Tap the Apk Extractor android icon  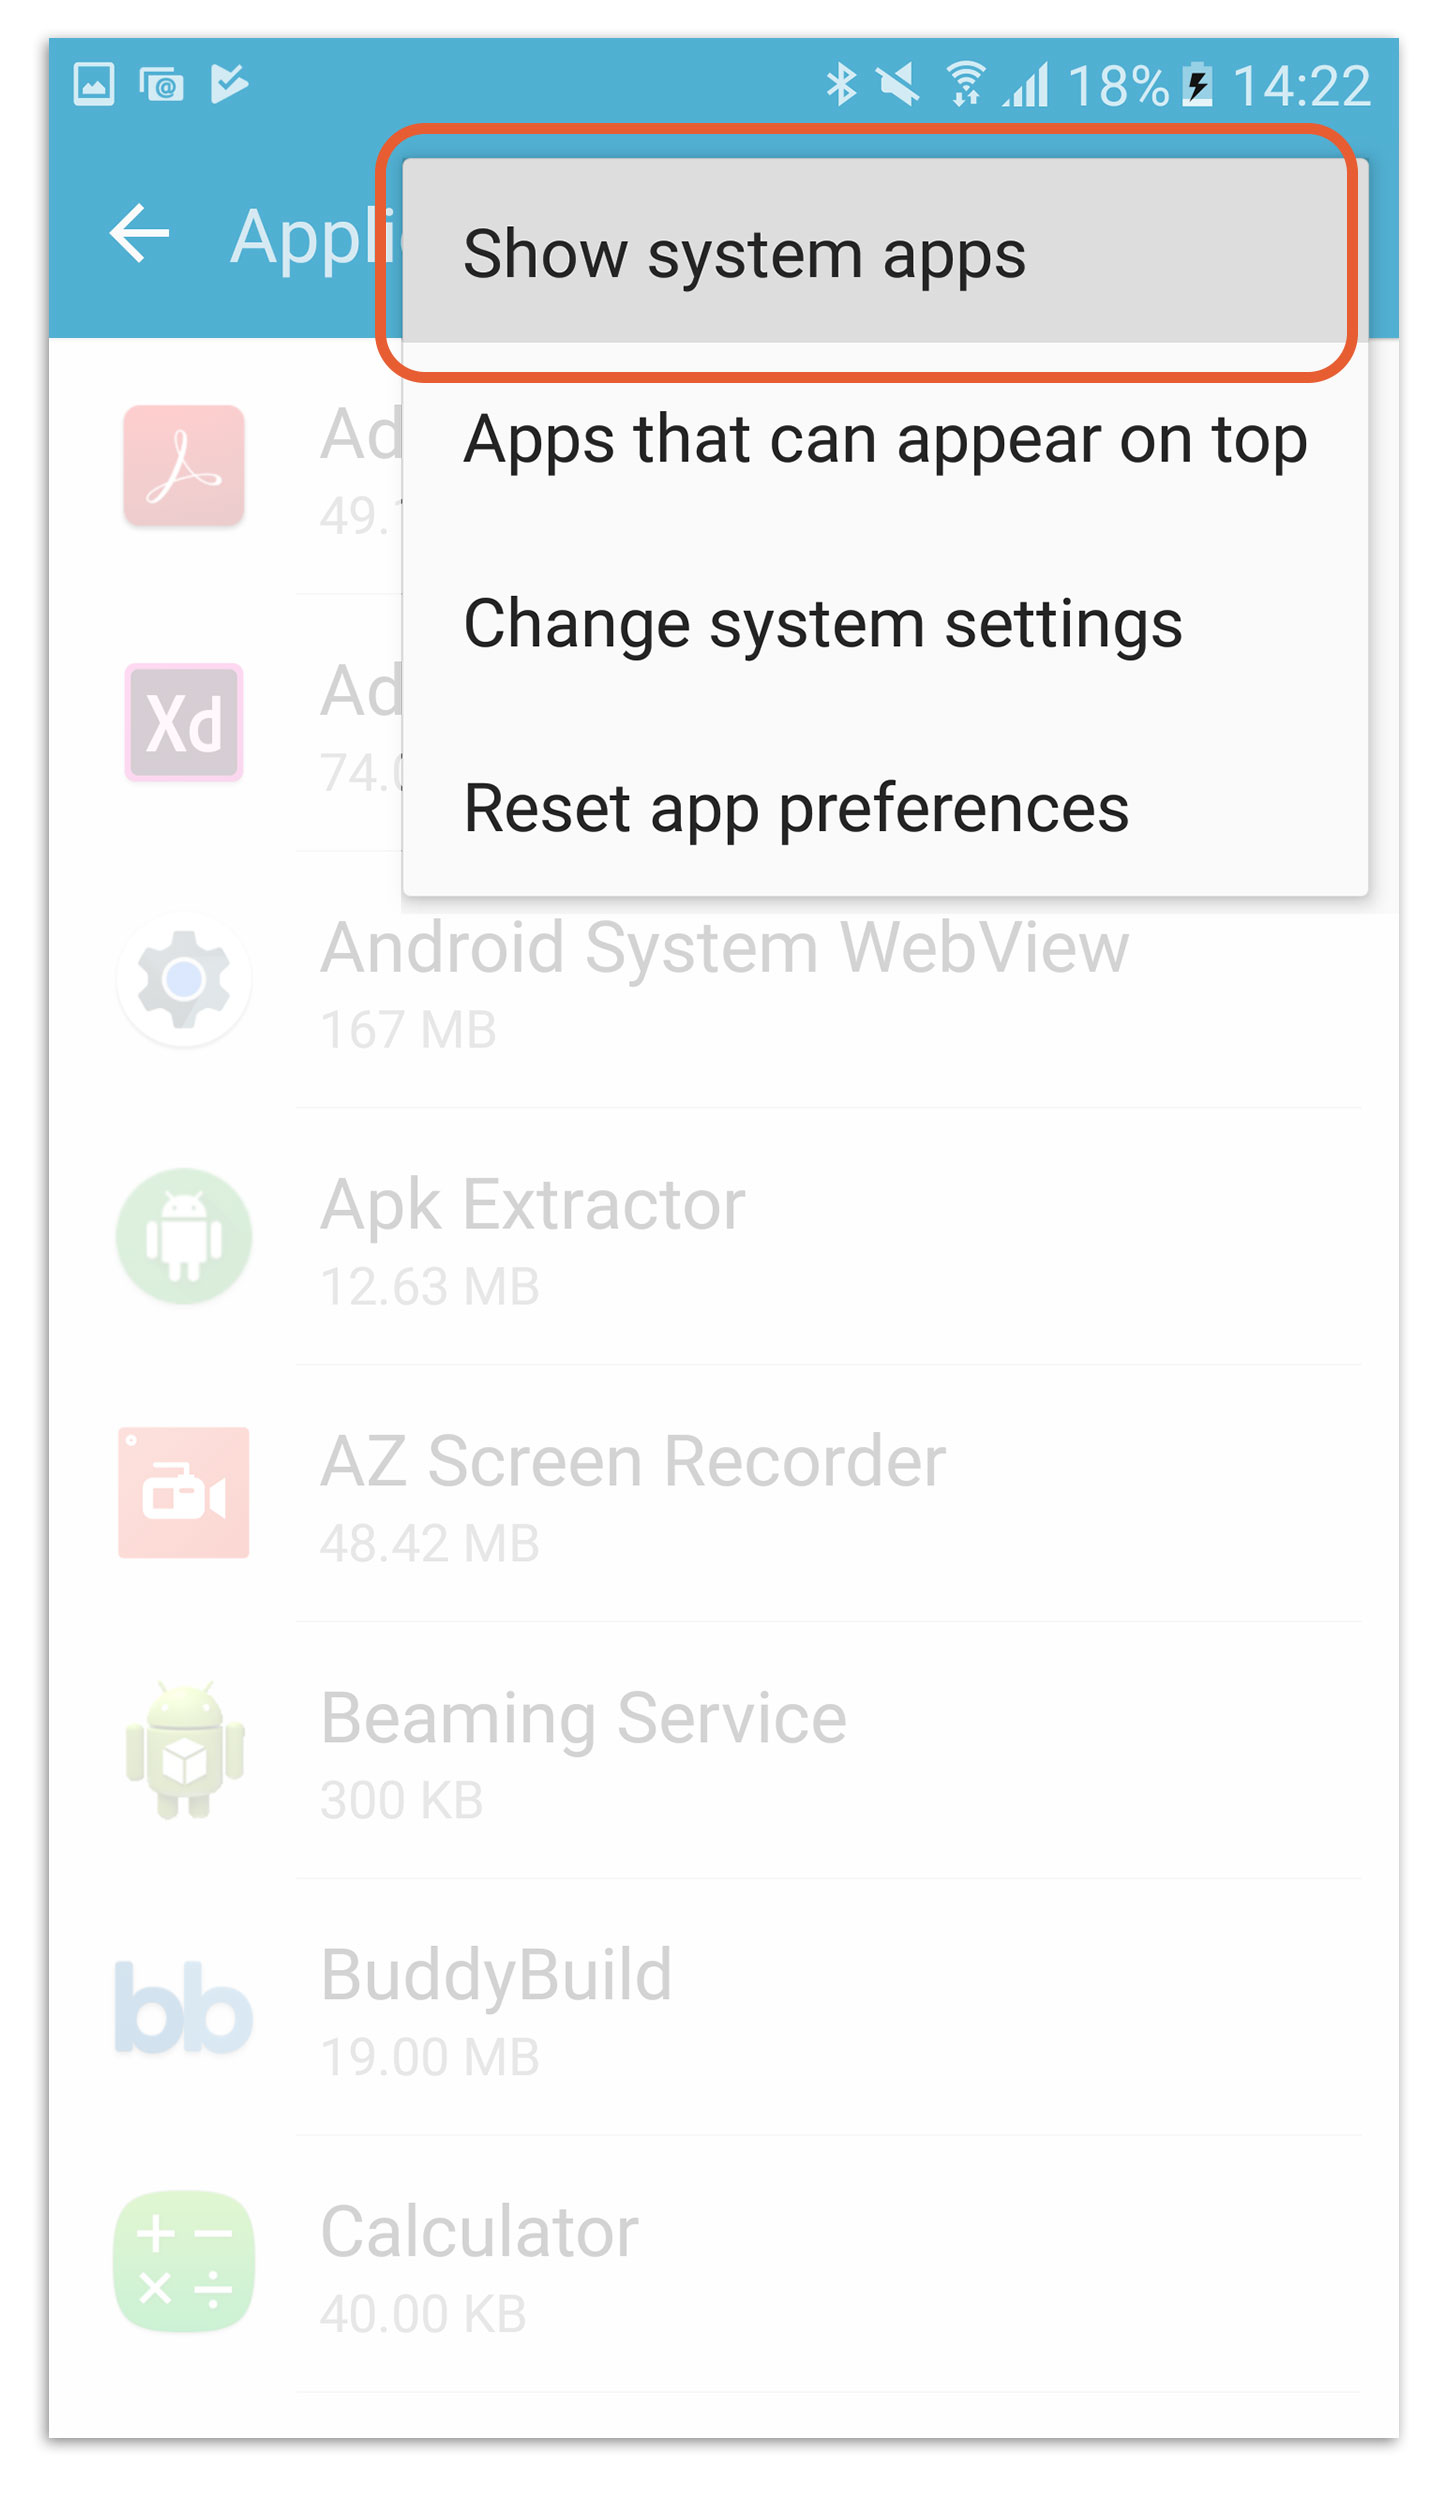[x=184, y=1236]
